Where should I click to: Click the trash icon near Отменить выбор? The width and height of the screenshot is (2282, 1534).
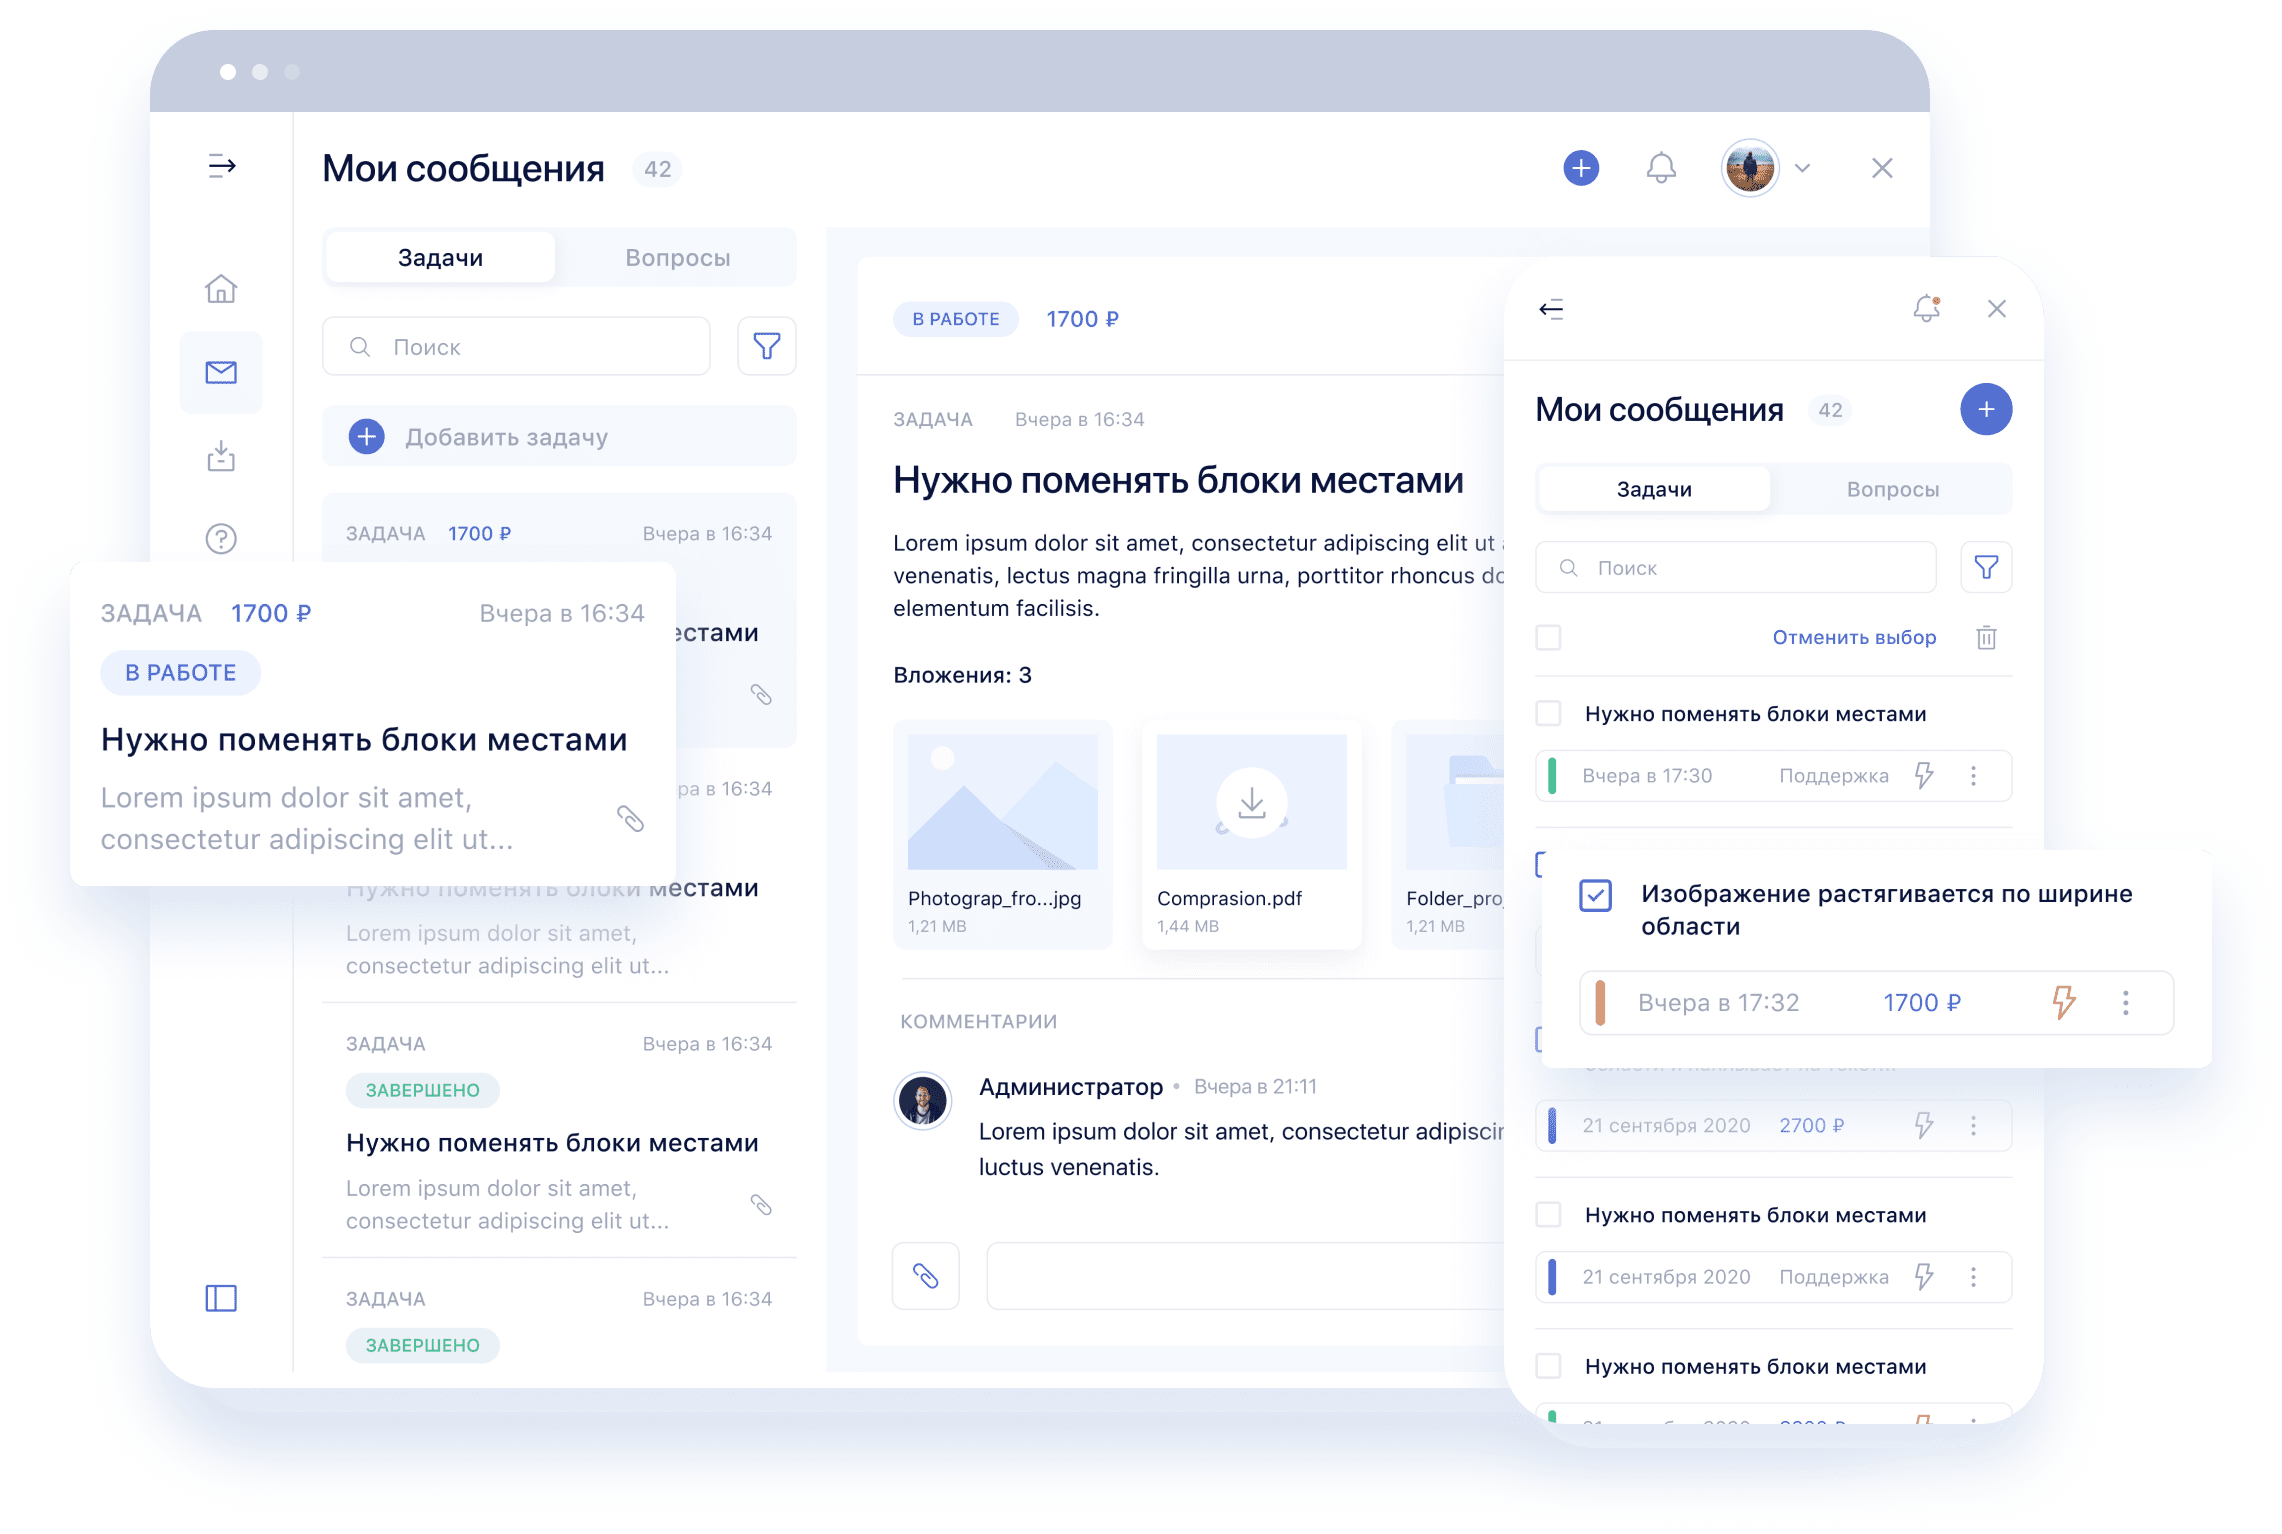(1986, 637)
